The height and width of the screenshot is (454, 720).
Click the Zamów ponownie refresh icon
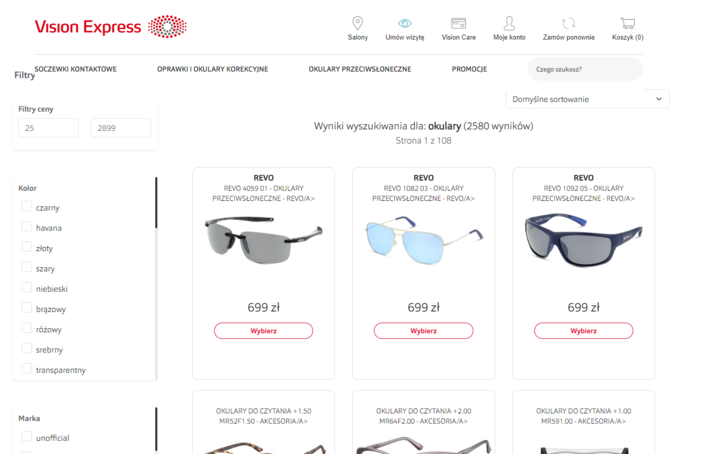coord(568,23)
